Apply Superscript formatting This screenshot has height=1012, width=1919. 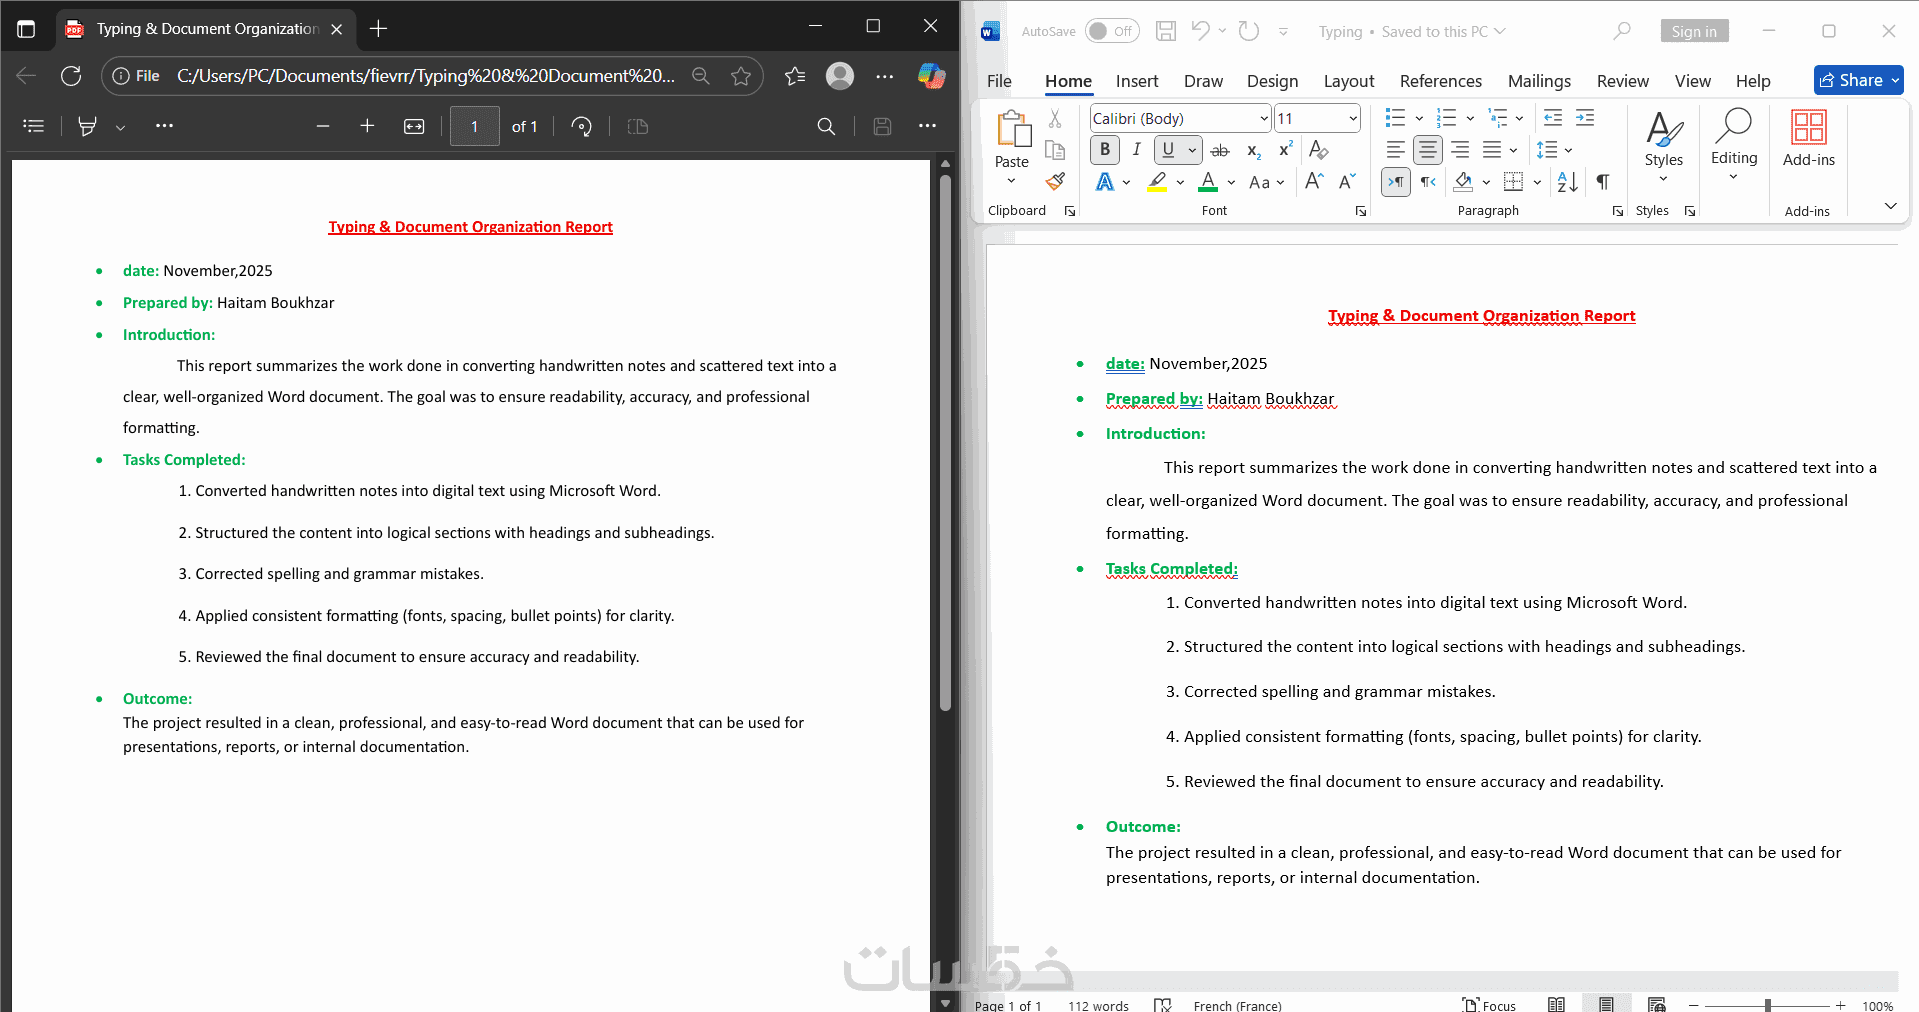point(1286,150)
